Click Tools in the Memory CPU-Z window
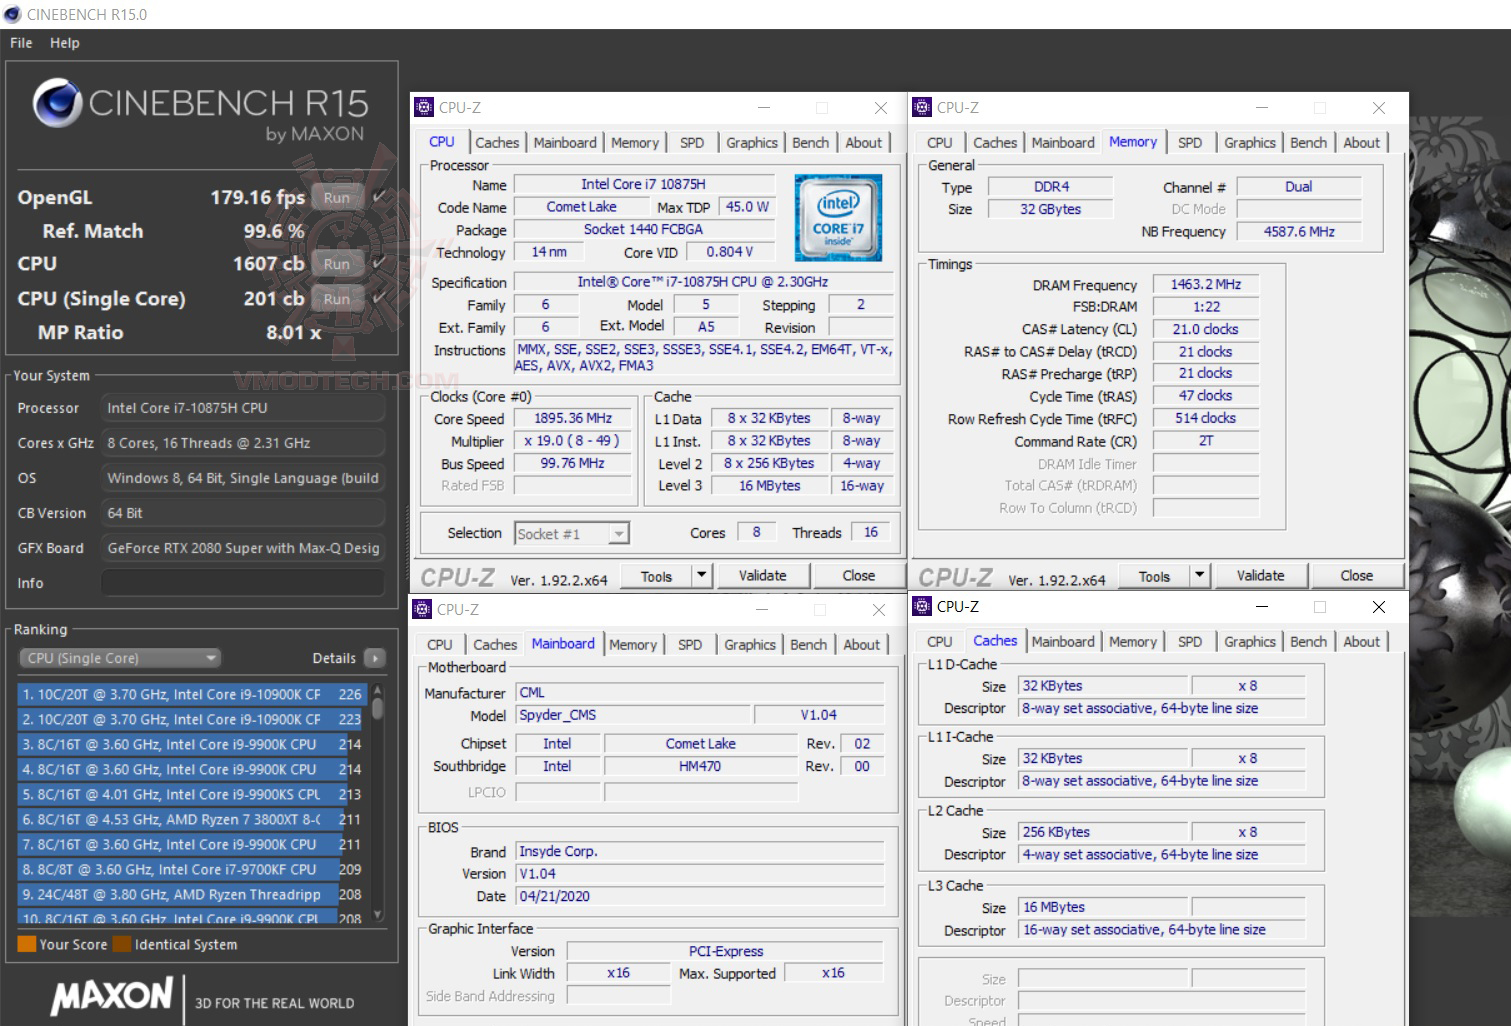The image size is (1511, 1026). click(x=1154, y=575)
